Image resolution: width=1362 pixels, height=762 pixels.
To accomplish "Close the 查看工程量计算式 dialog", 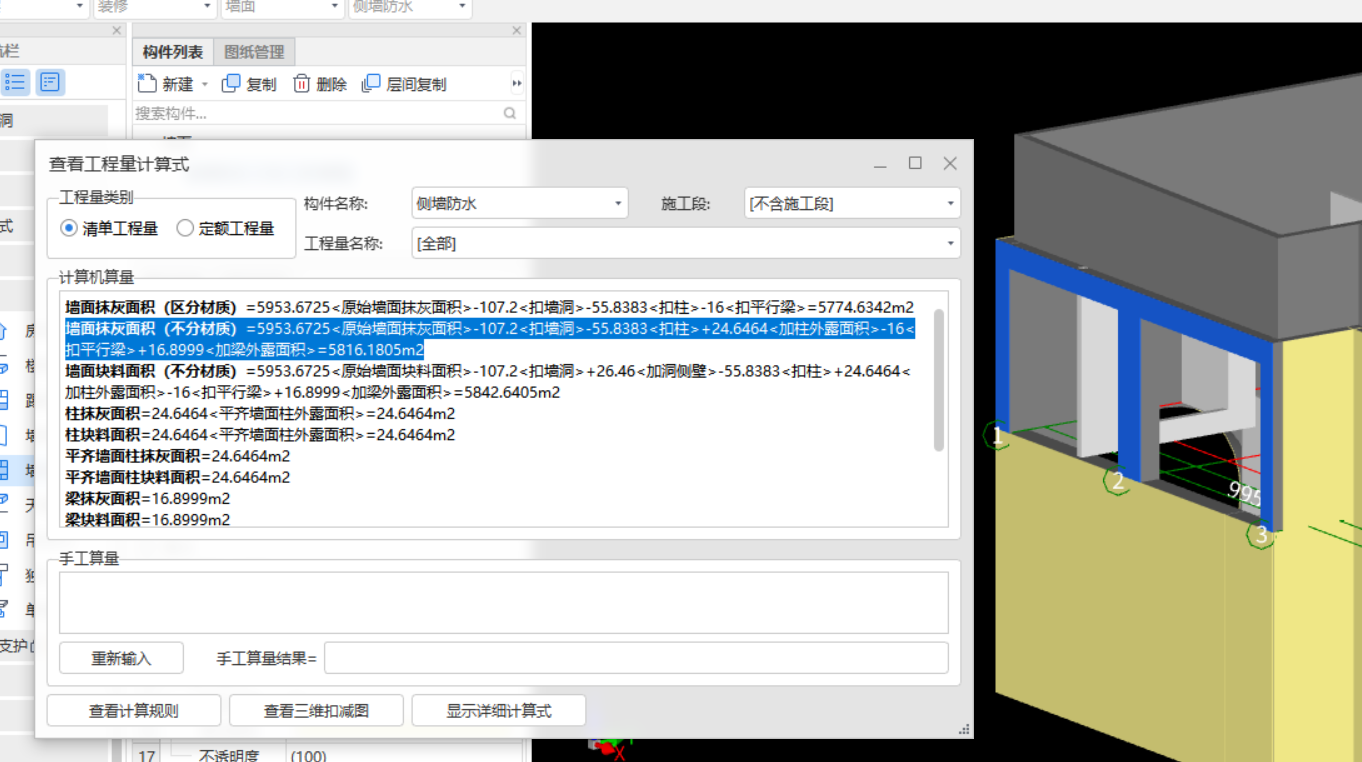I will tap(950, 163).
